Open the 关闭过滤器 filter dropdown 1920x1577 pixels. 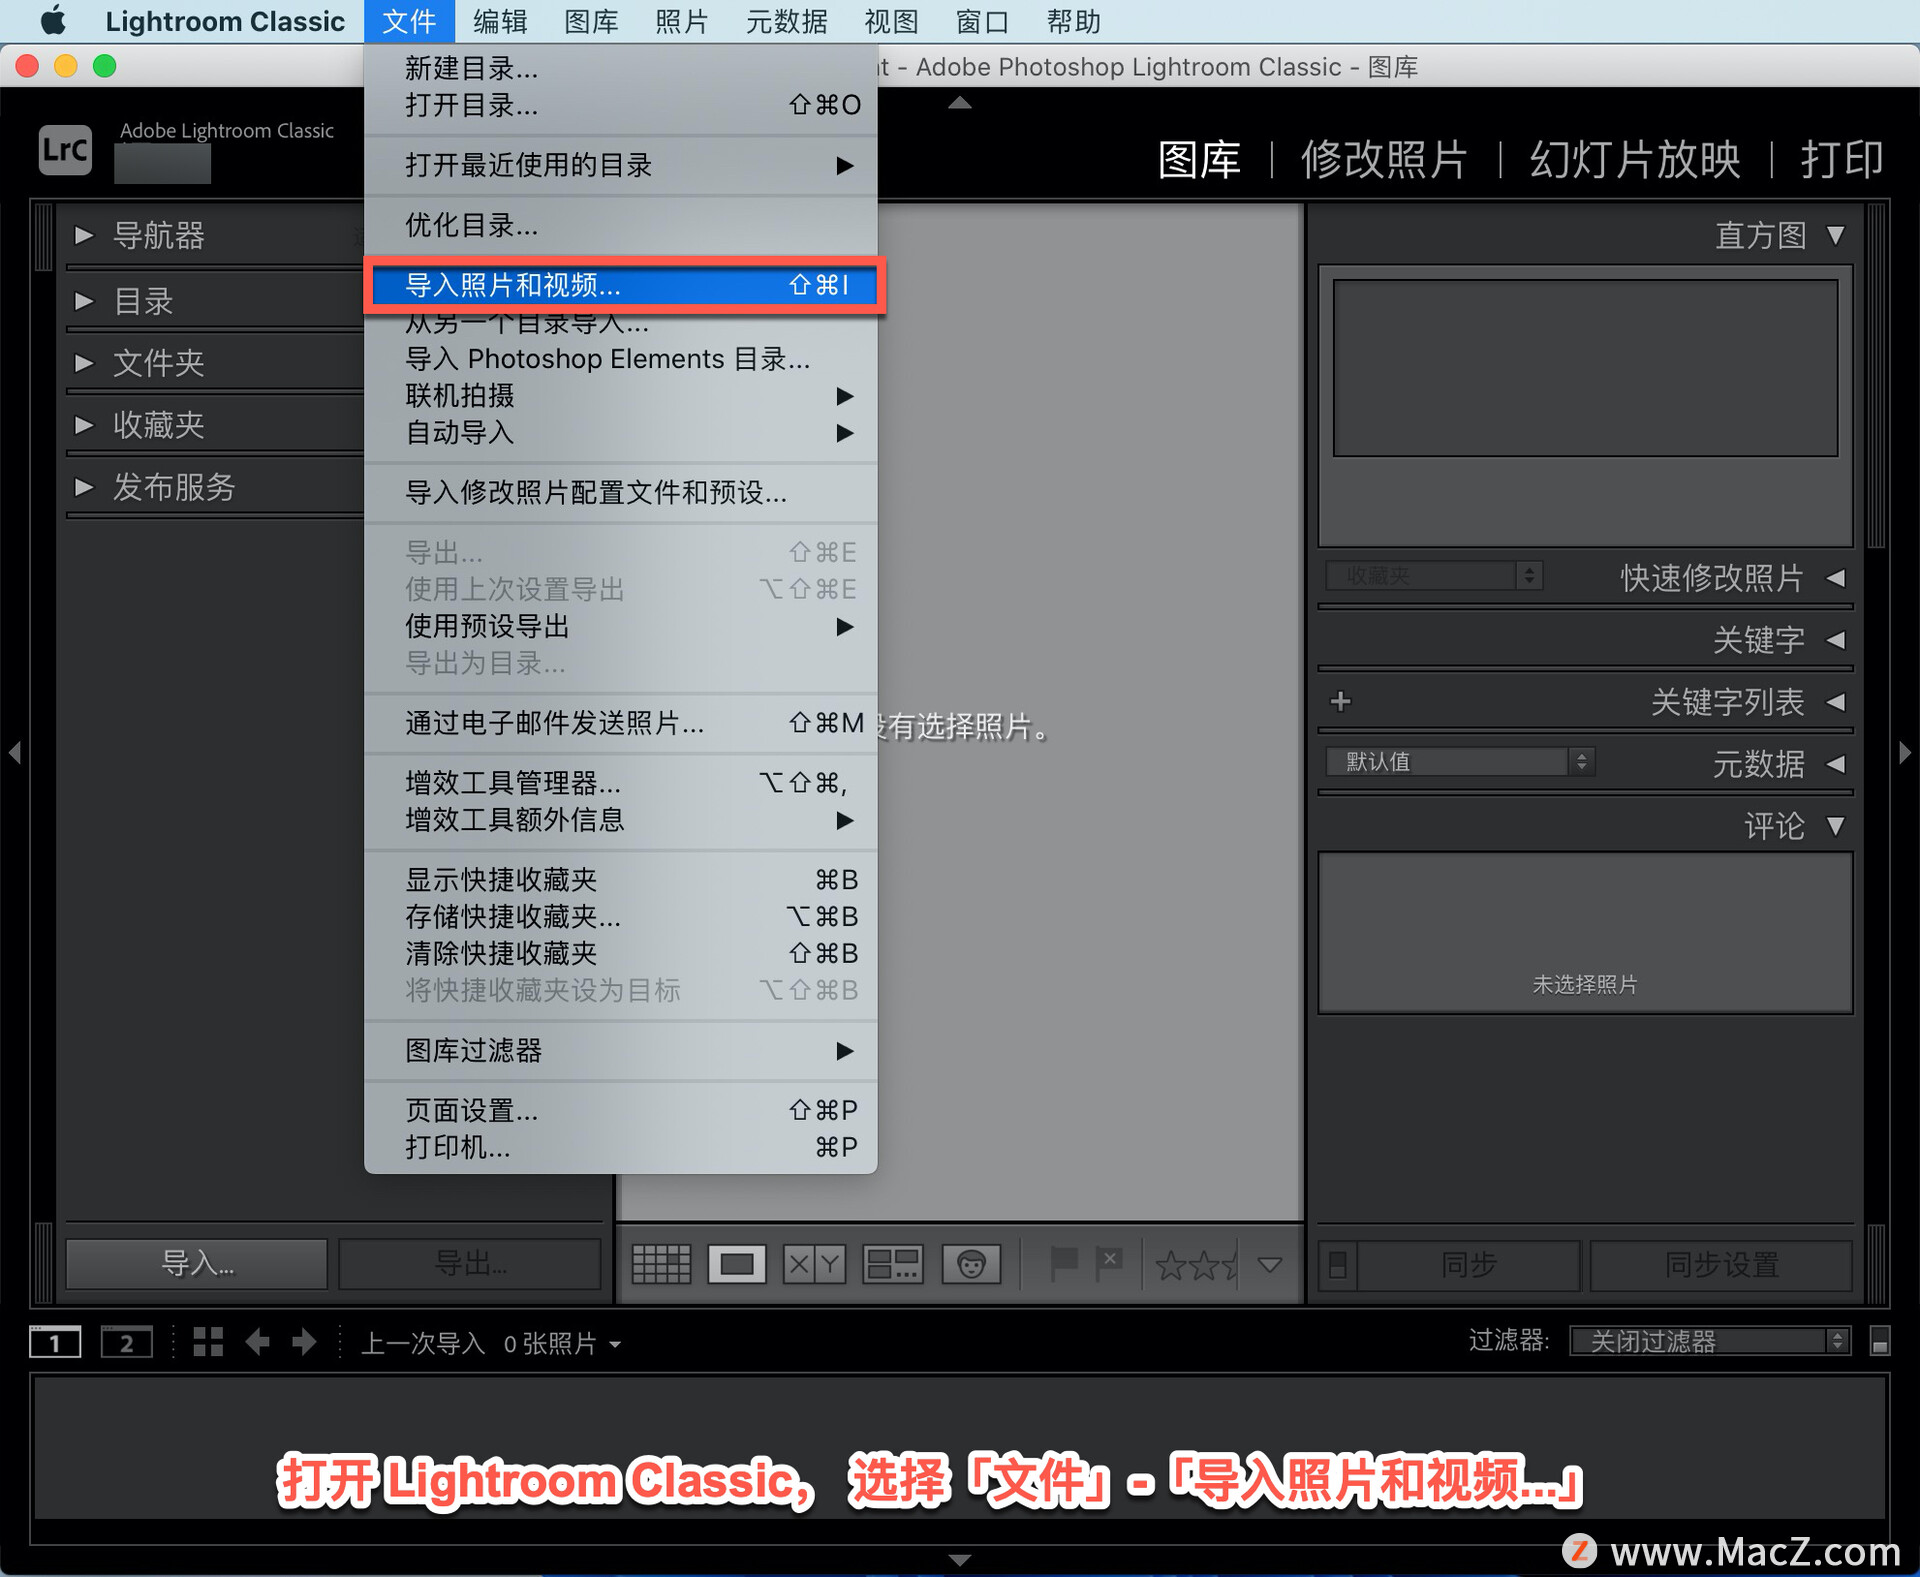(1709, 1341)
